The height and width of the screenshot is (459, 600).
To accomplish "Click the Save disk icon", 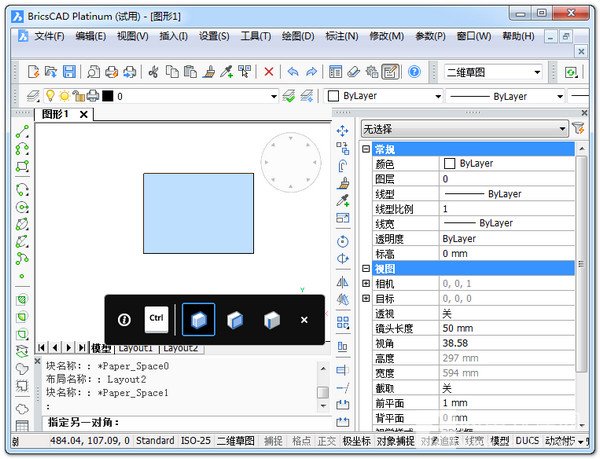I will coord(69,72).
